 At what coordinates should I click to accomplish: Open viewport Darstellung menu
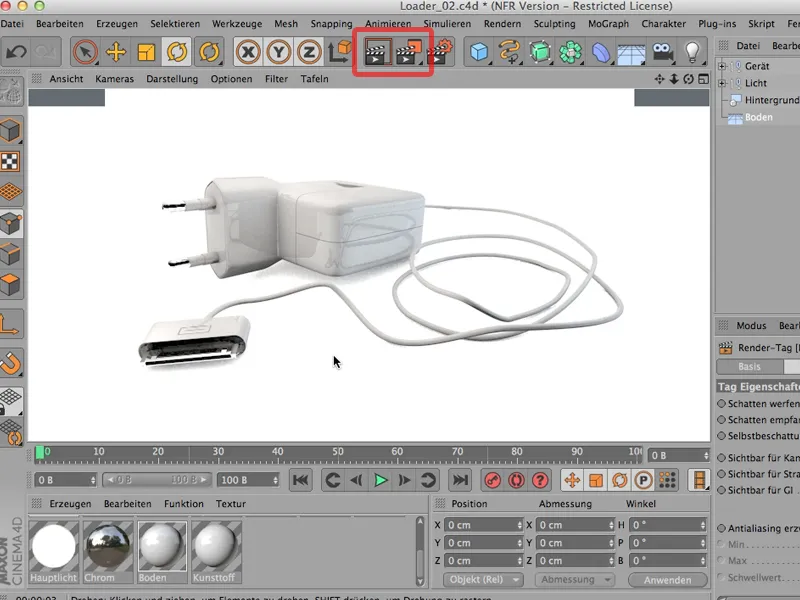[172, 79]
